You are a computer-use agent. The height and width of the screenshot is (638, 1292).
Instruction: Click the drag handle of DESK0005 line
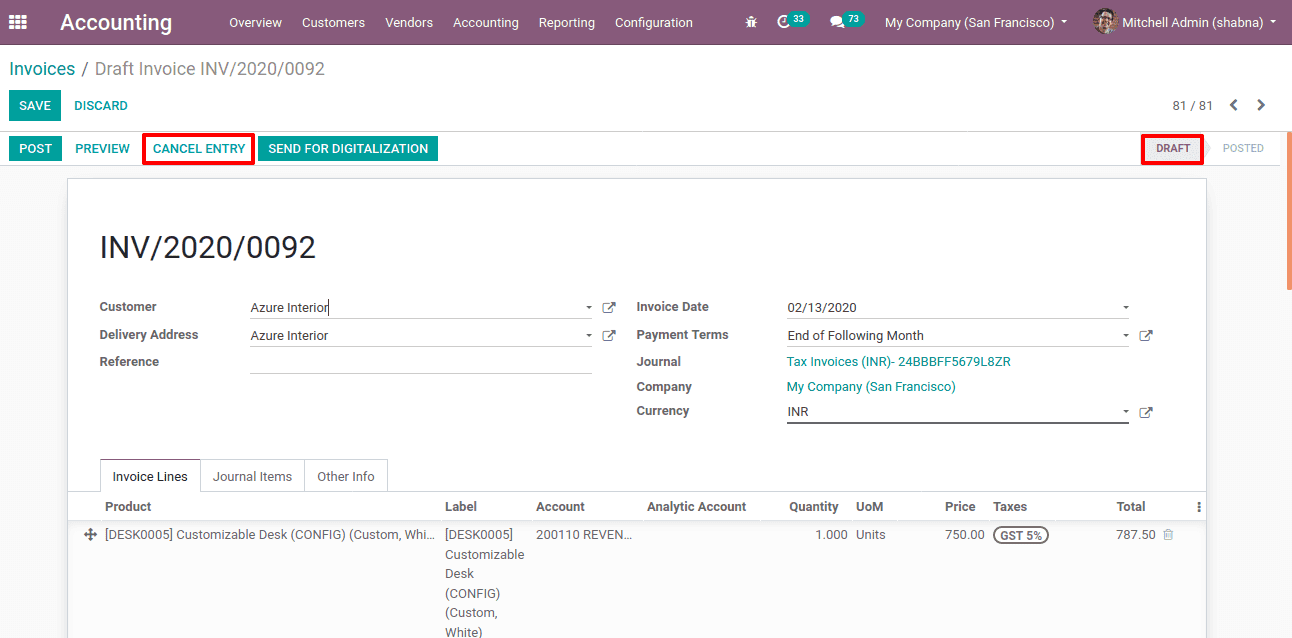(x=90, y=535)
